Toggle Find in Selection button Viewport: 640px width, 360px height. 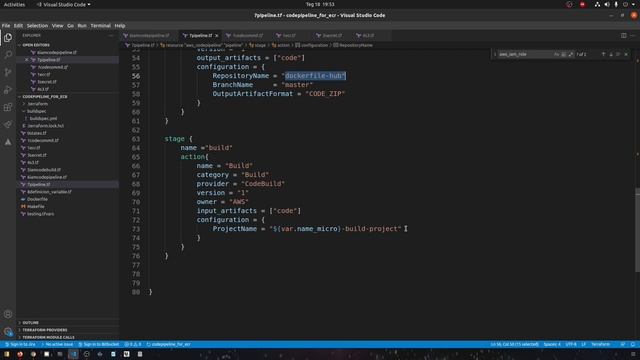coord(618,54)
